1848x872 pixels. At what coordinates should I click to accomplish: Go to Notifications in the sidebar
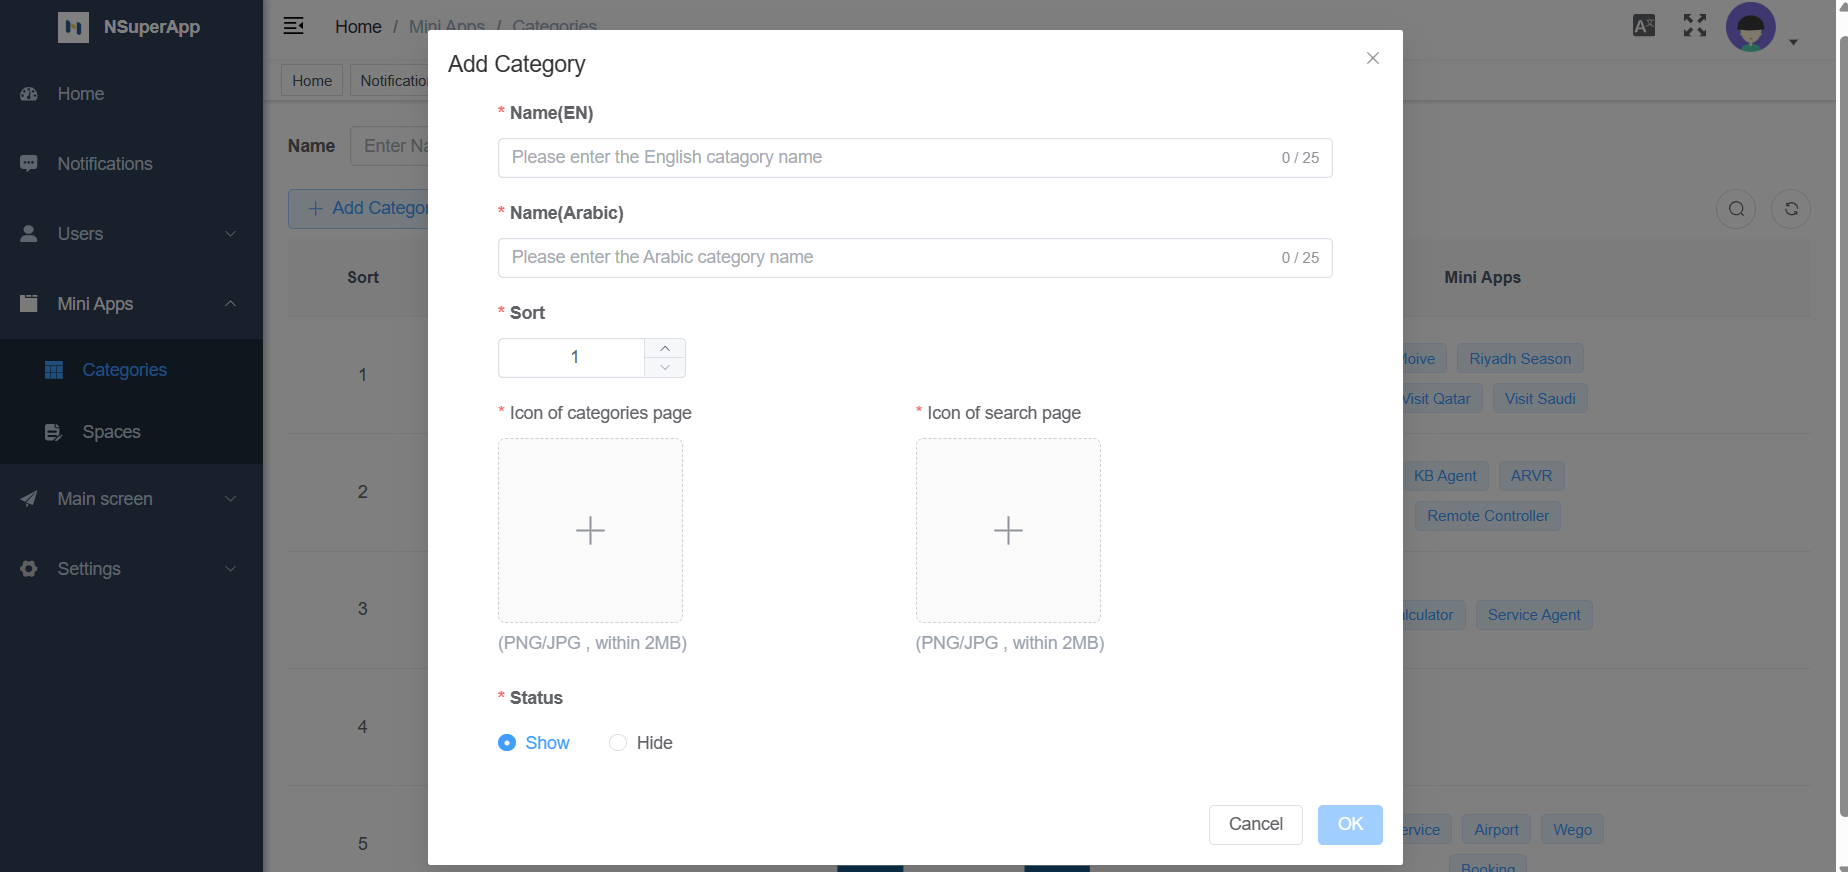coord(105,164)
